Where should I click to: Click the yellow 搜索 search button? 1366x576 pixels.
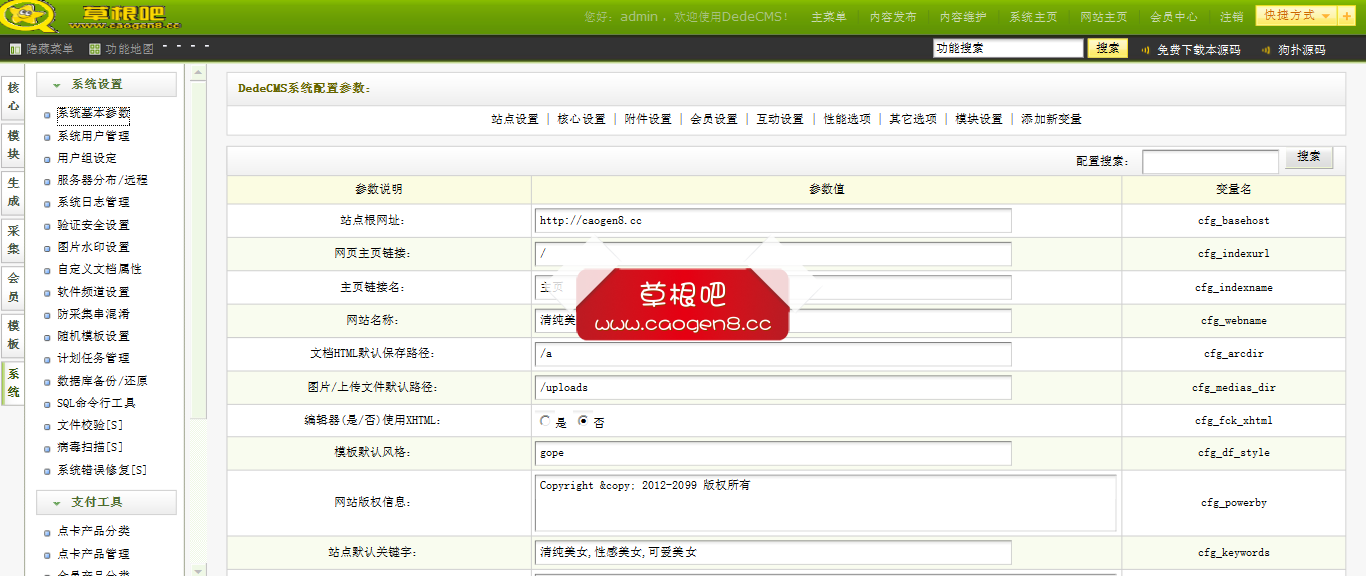click(1107, 47)
